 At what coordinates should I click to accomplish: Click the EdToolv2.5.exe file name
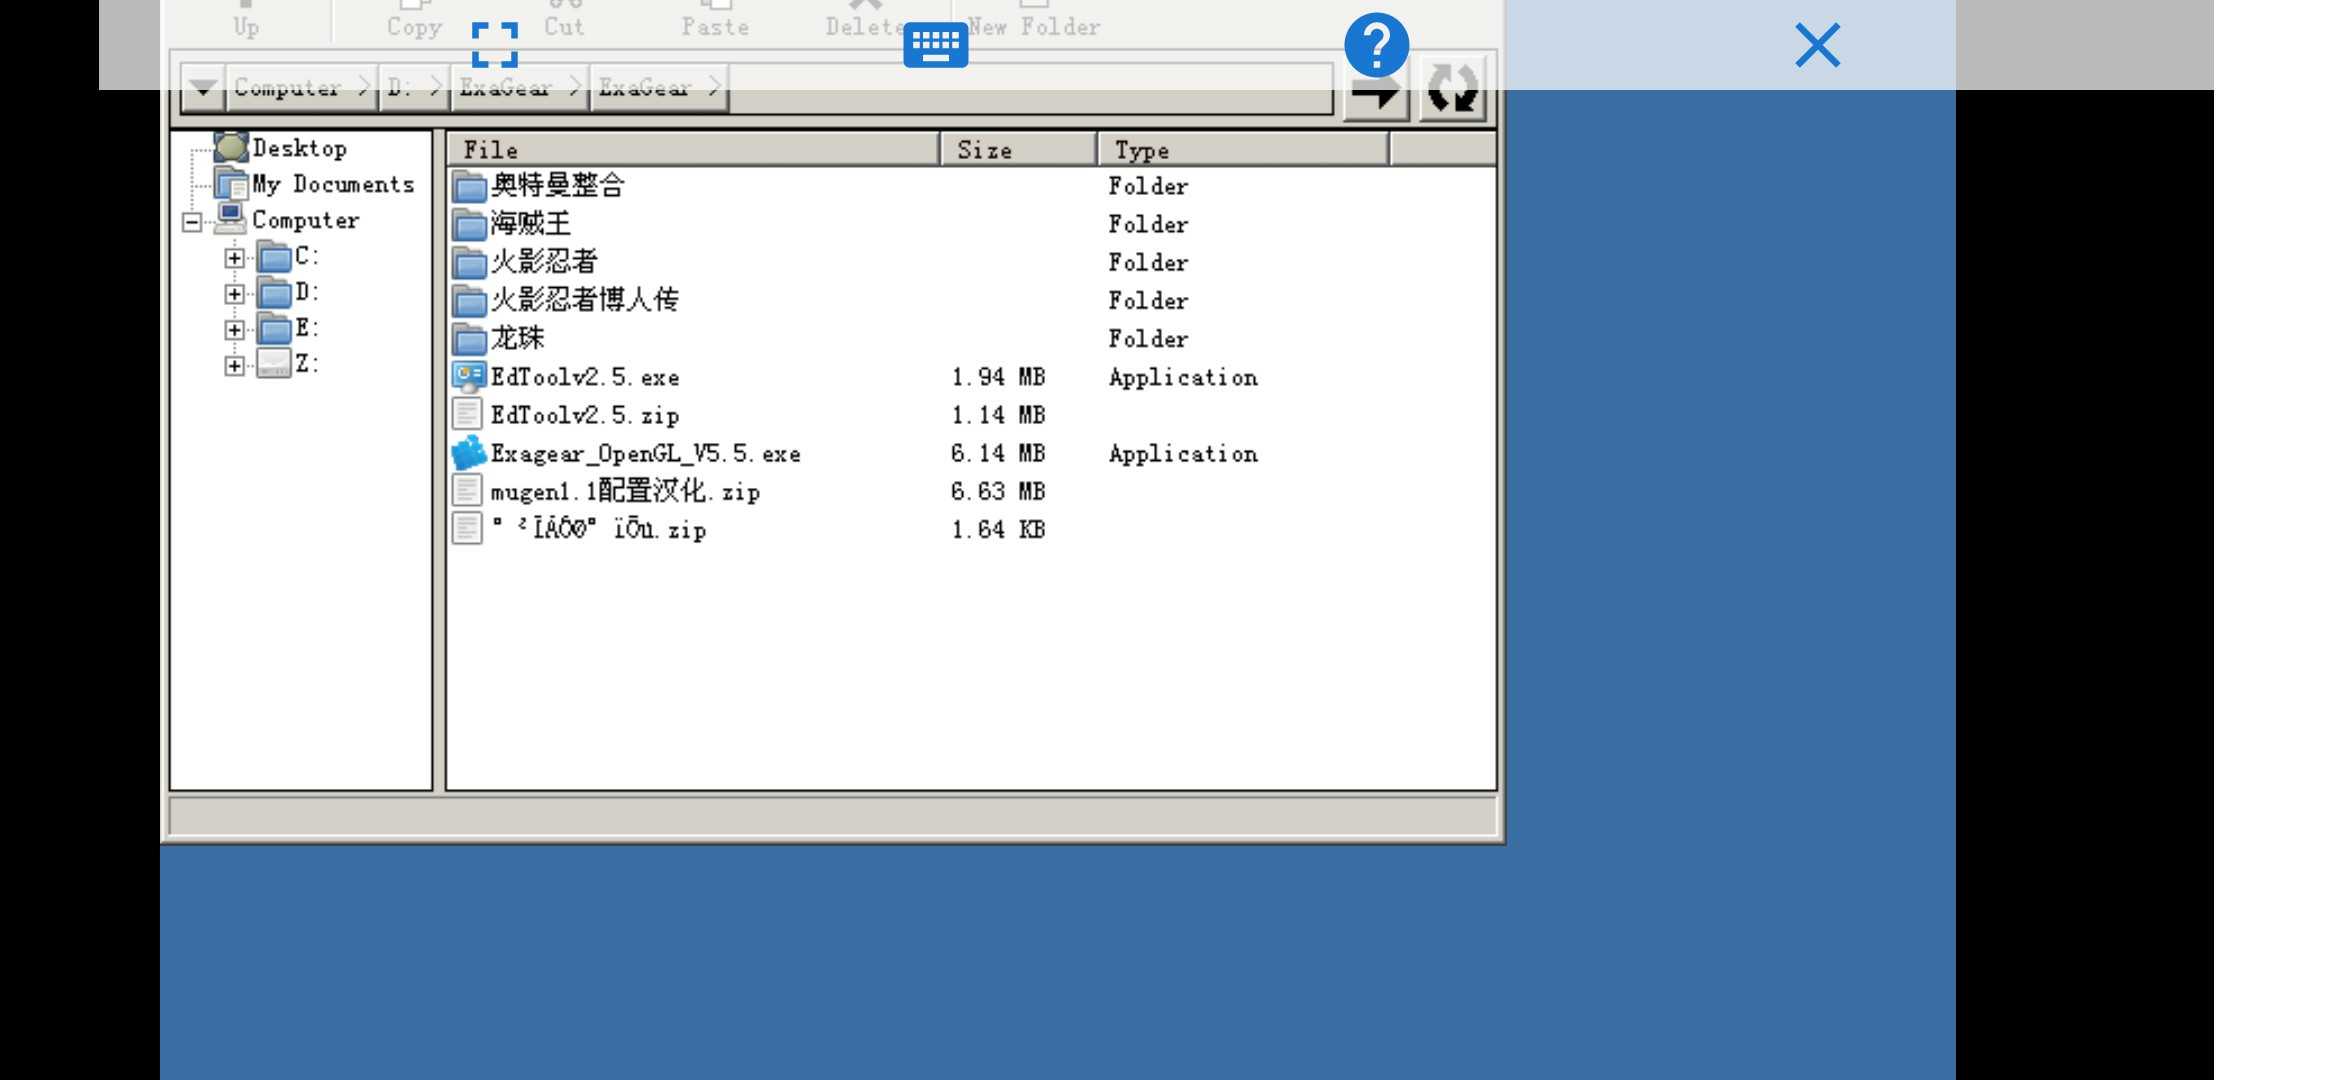point(585,377)
